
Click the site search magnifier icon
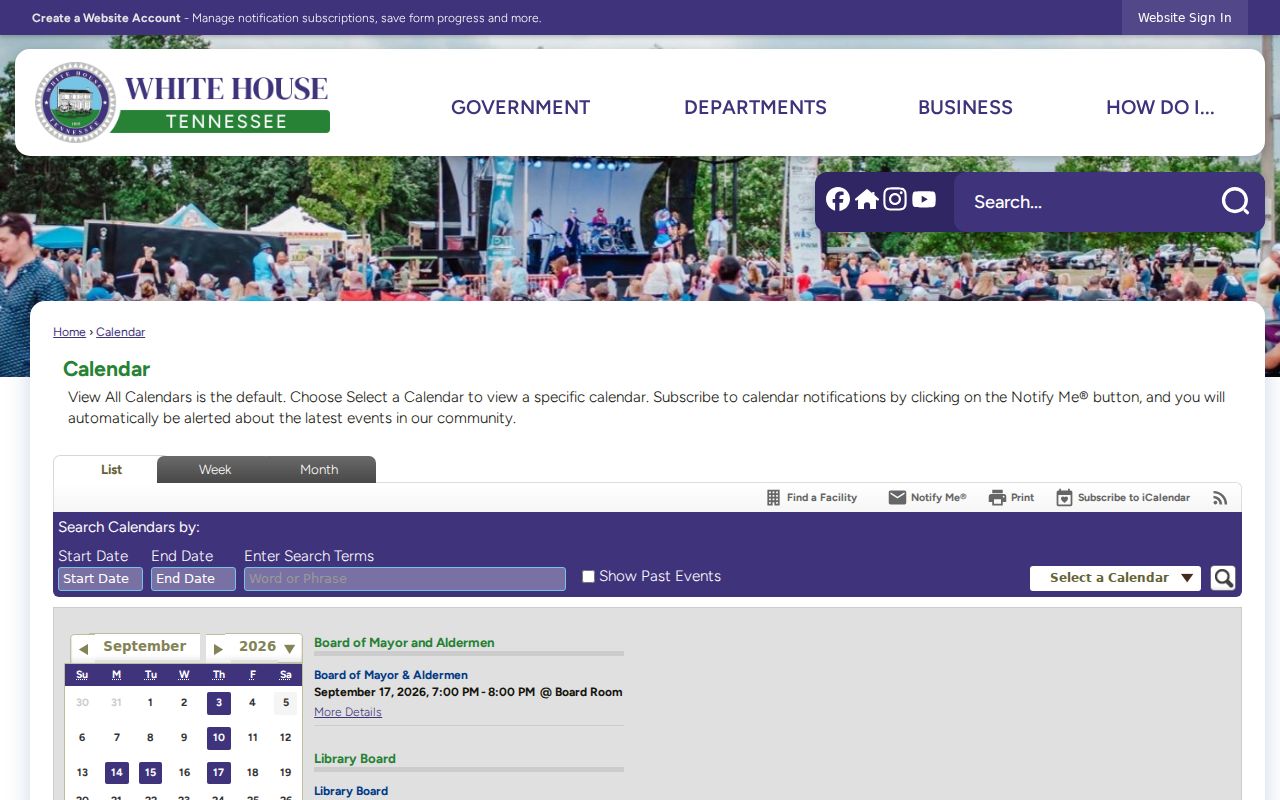[1235, 201]
